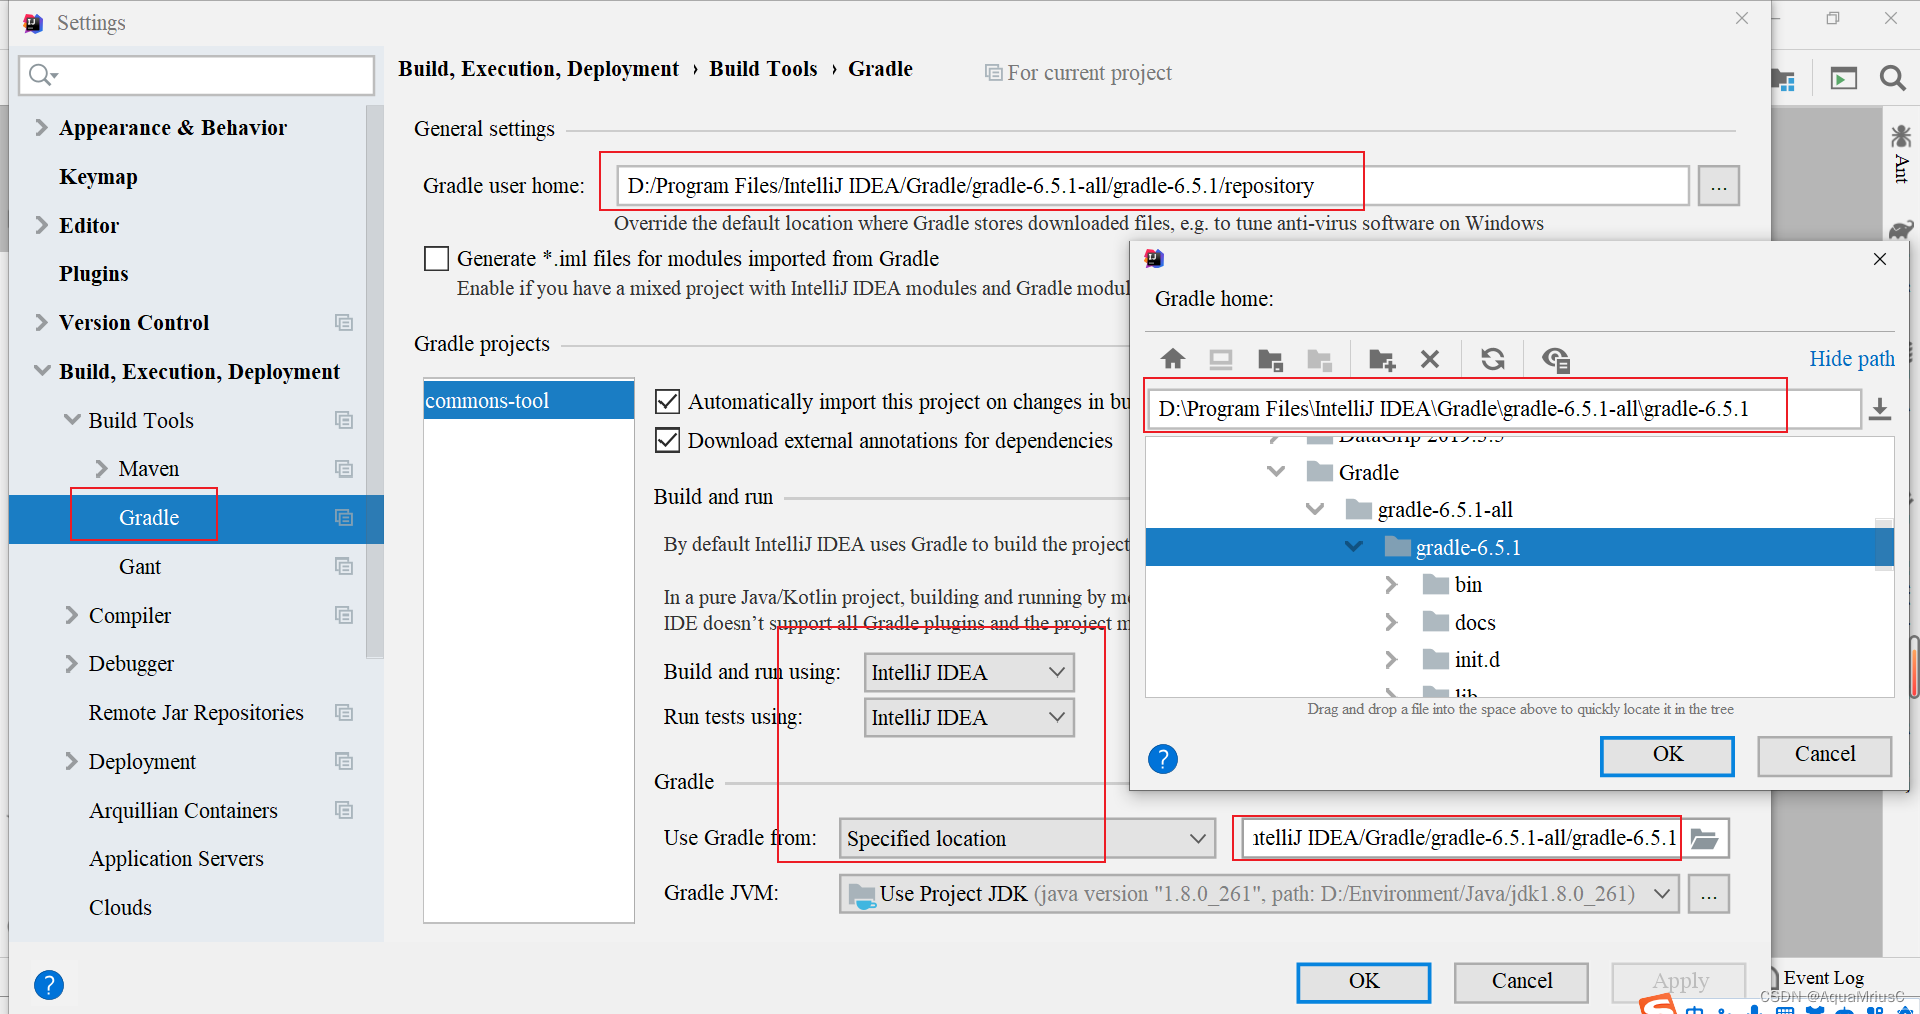Toggle Automatically import this project checkbox

pos(667,402)
